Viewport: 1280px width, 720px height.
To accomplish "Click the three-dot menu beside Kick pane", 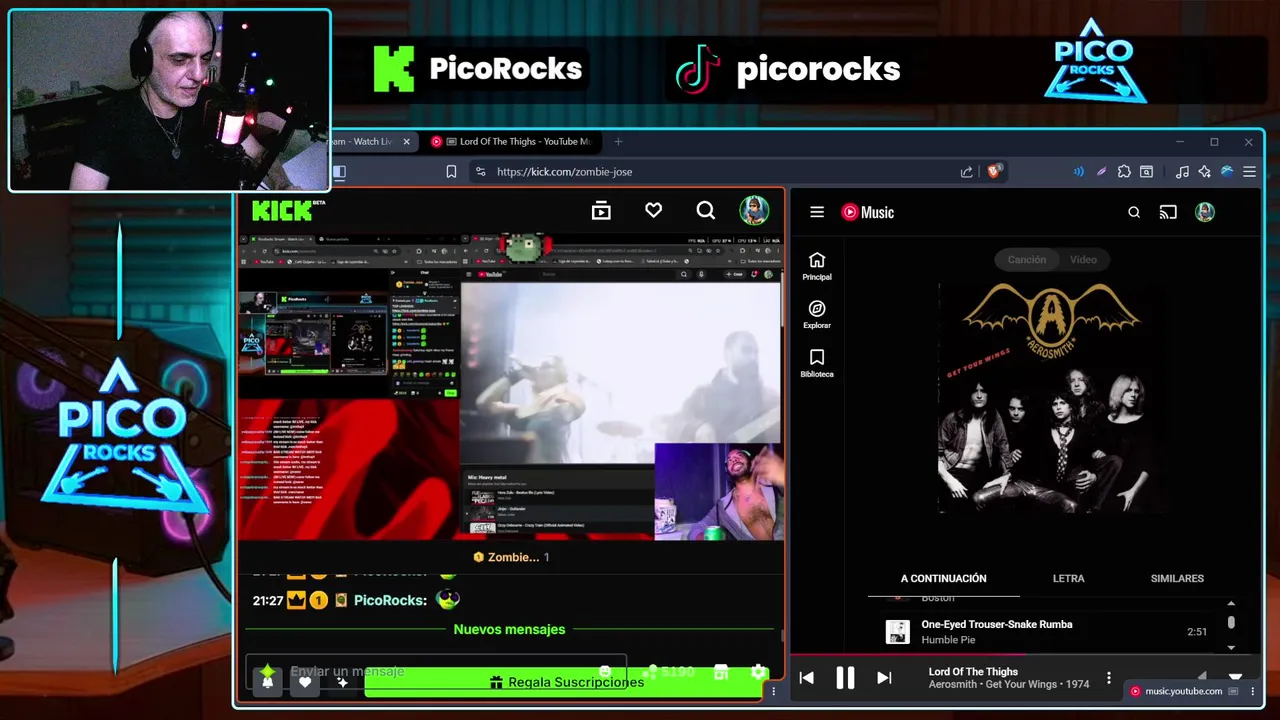I will [773, 691].
